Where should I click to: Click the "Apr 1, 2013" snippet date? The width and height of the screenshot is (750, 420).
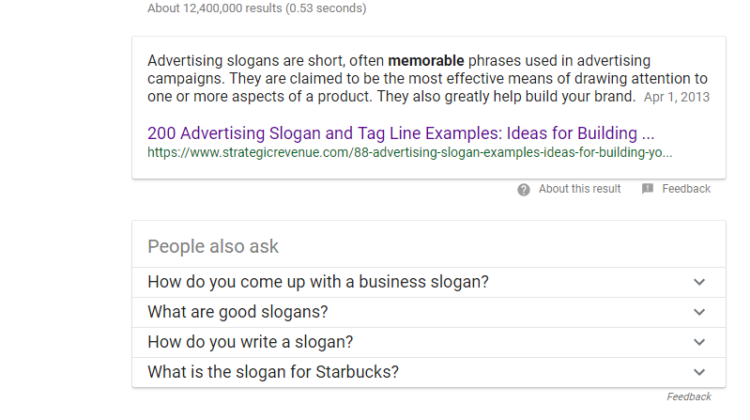coord(678,98)
